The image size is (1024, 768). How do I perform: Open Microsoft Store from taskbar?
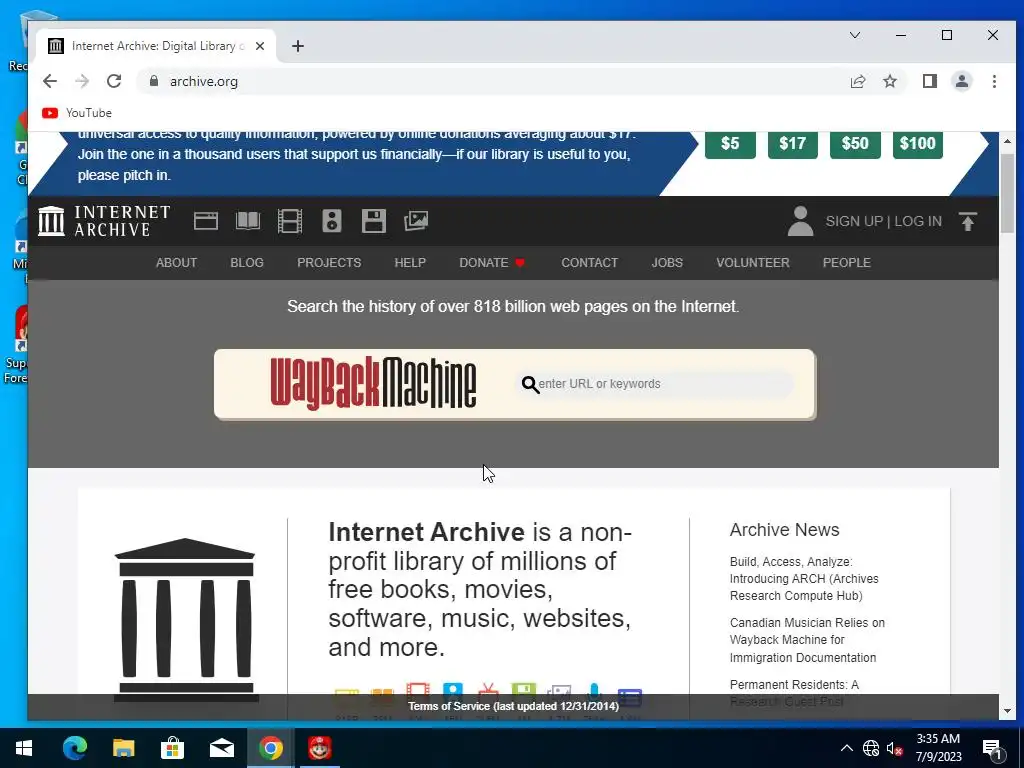pyautogui.click(x=172, y=748)
